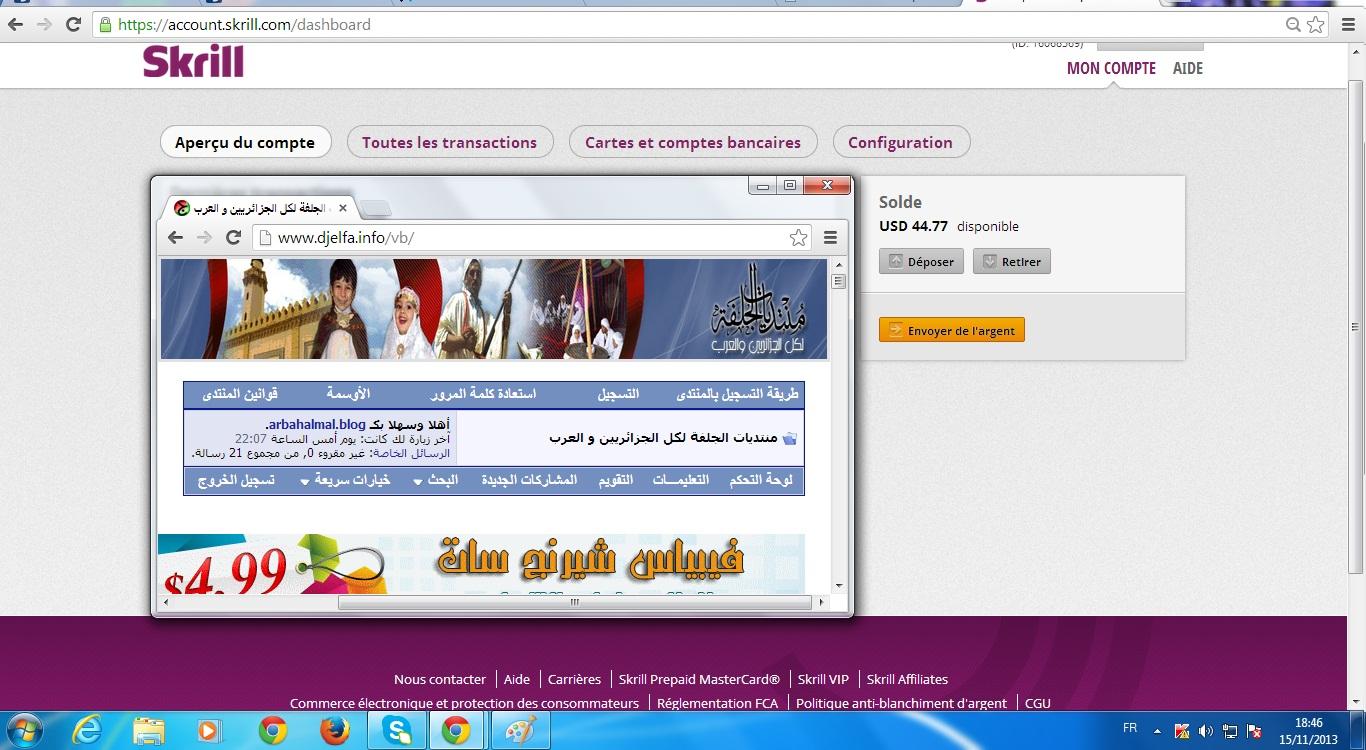Open المشاركات الجديدة forum link
Screen dimensions: 1366x750
tap(529, 480)
